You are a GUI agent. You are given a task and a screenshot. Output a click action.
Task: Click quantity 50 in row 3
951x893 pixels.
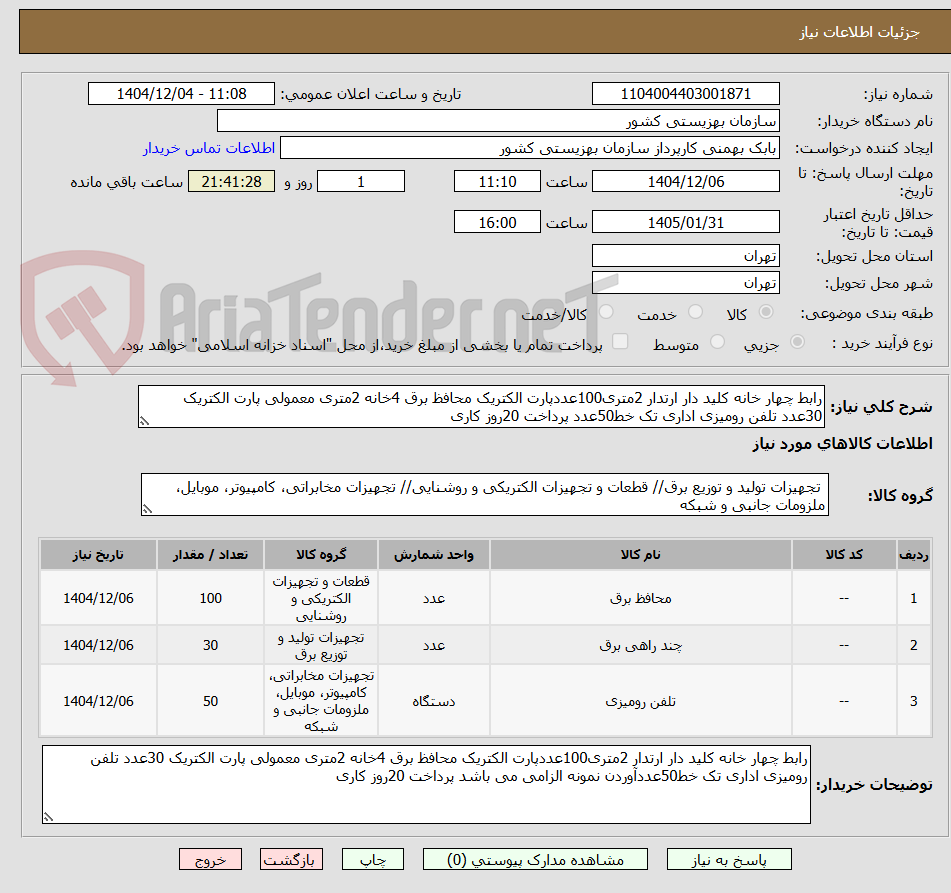click(x=210, y=701)
